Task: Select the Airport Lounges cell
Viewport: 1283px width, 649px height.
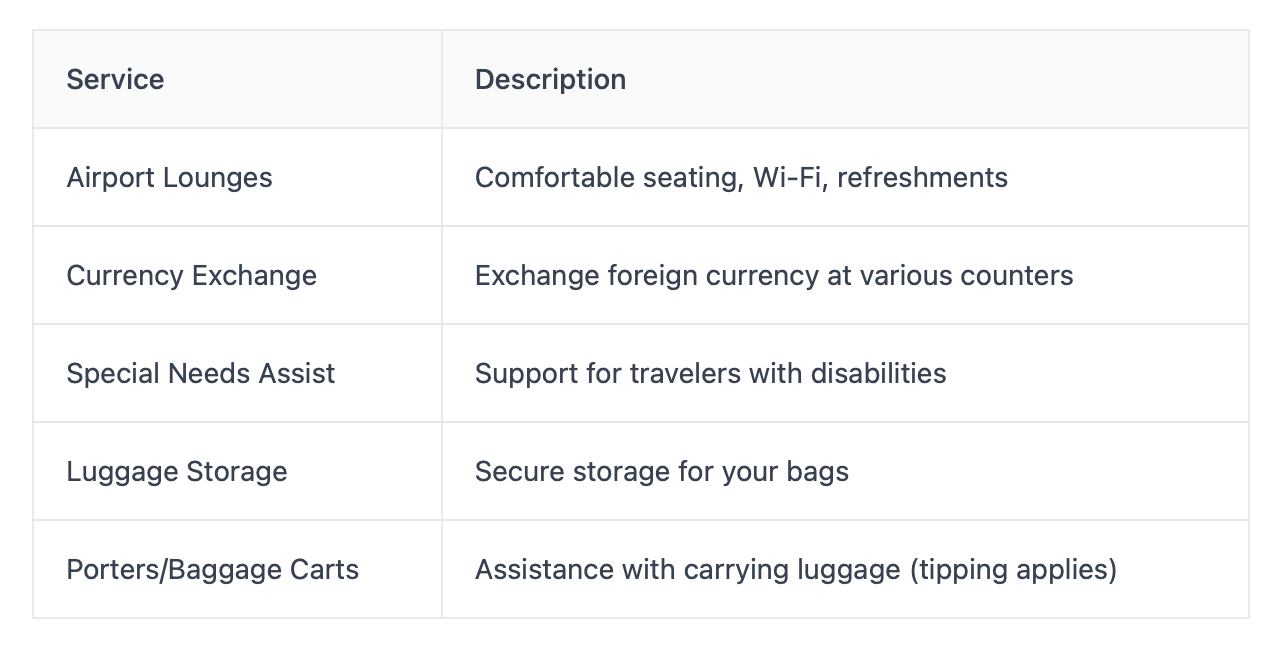Action: point(169,178)
